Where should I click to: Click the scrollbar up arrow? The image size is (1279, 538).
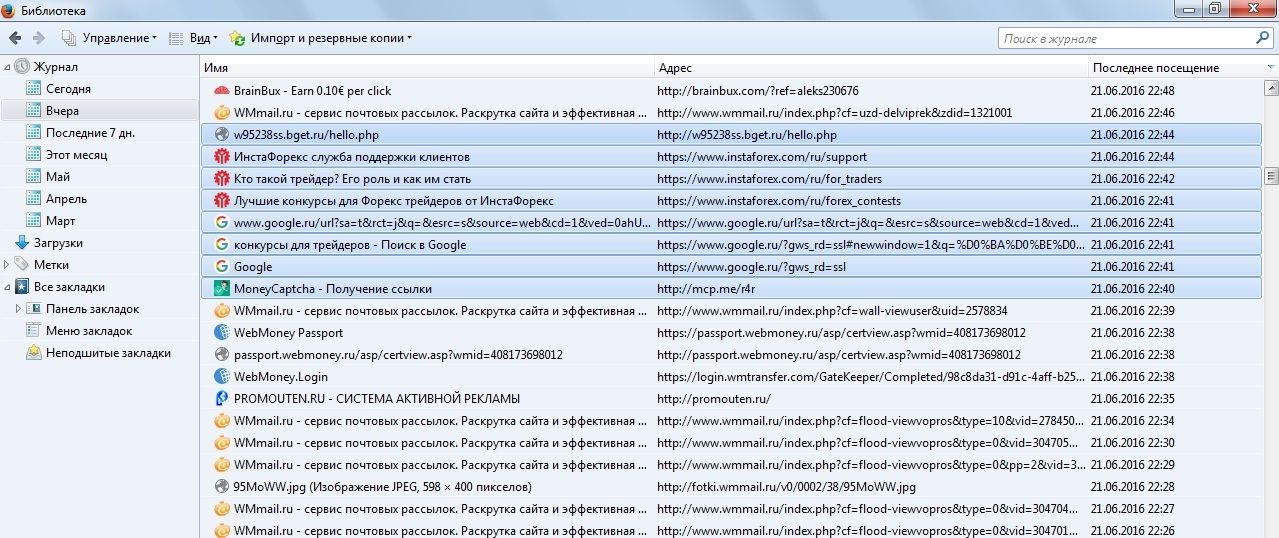pyautogui.click(x=1271, y=88)
